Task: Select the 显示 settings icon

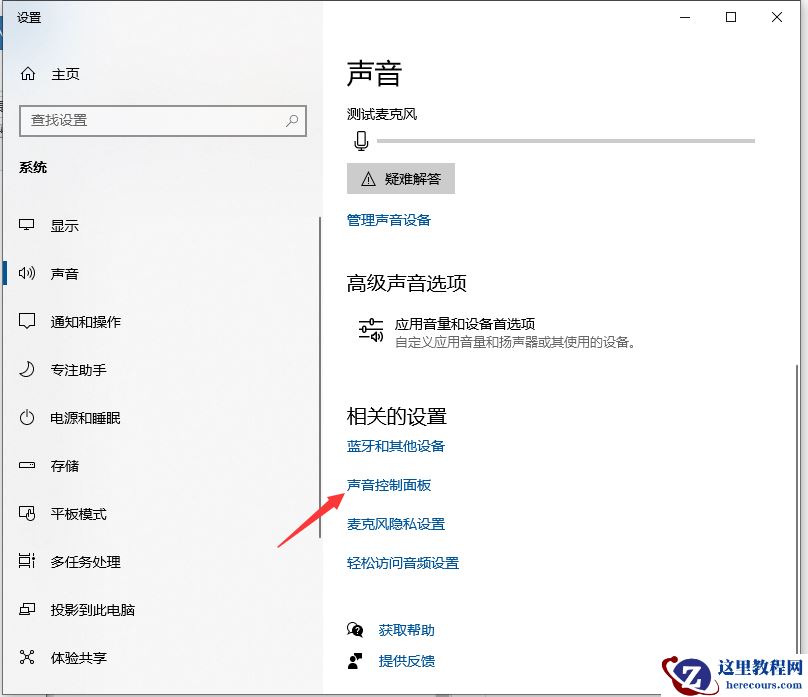Action: point(26,225)
